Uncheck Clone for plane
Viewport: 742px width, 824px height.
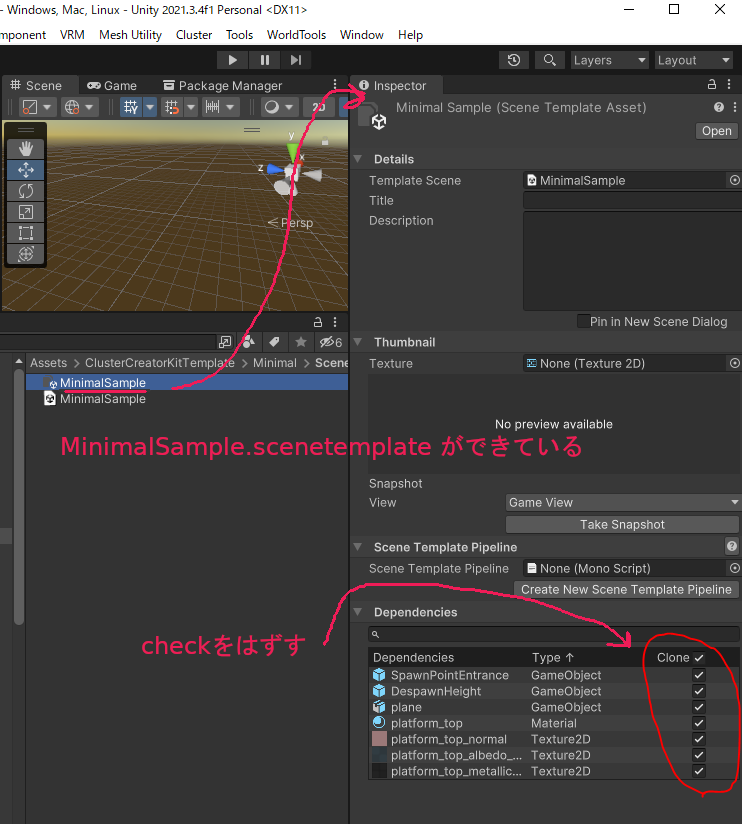pyautogui.click(x=699, y=707)
